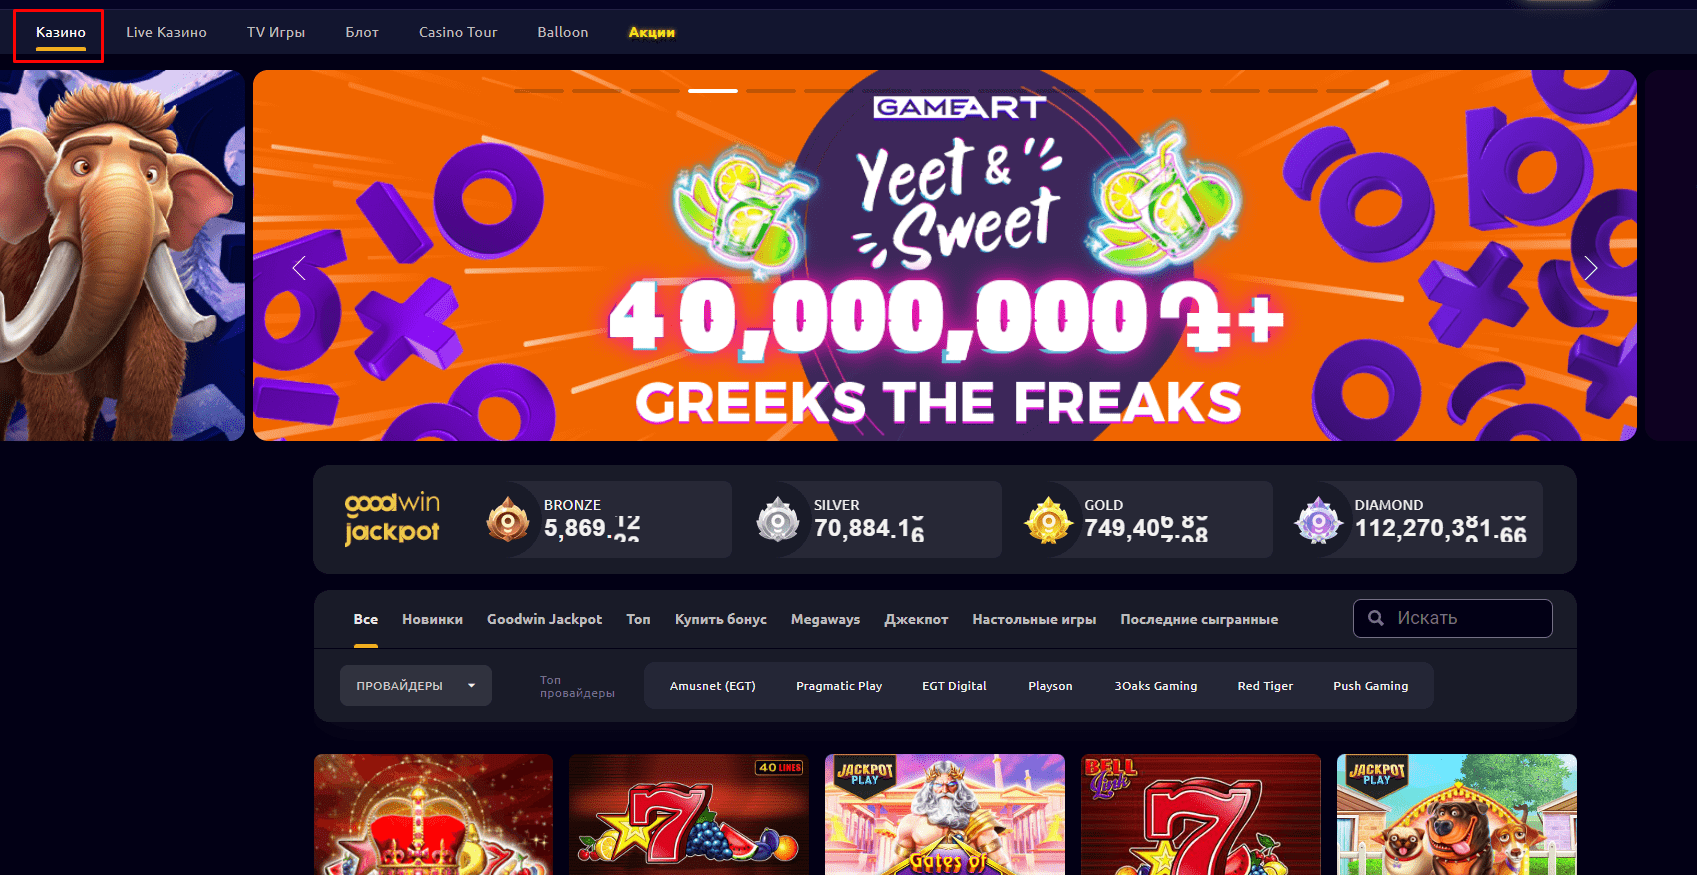
Task: Click the Goodwin Jackpot logo
Action: pos(393,518)
